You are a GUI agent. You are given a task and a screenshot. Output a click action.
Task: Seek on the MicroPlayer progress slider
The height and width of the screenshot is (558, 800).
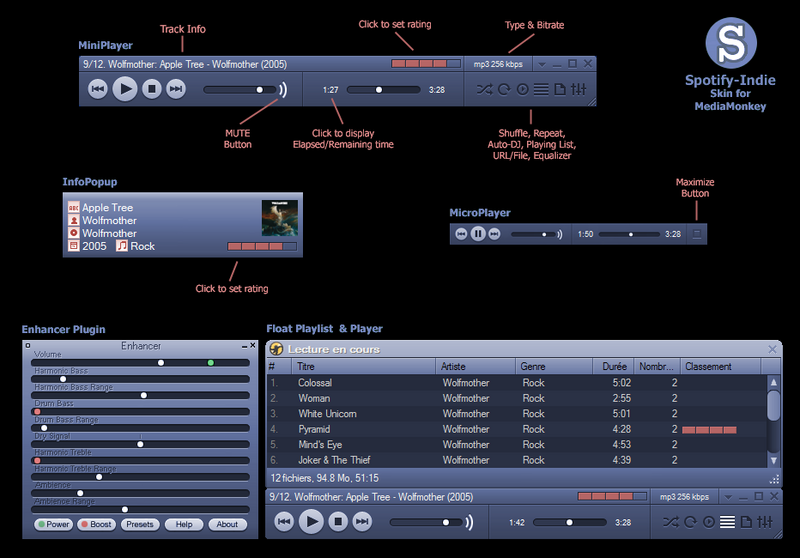629,235
